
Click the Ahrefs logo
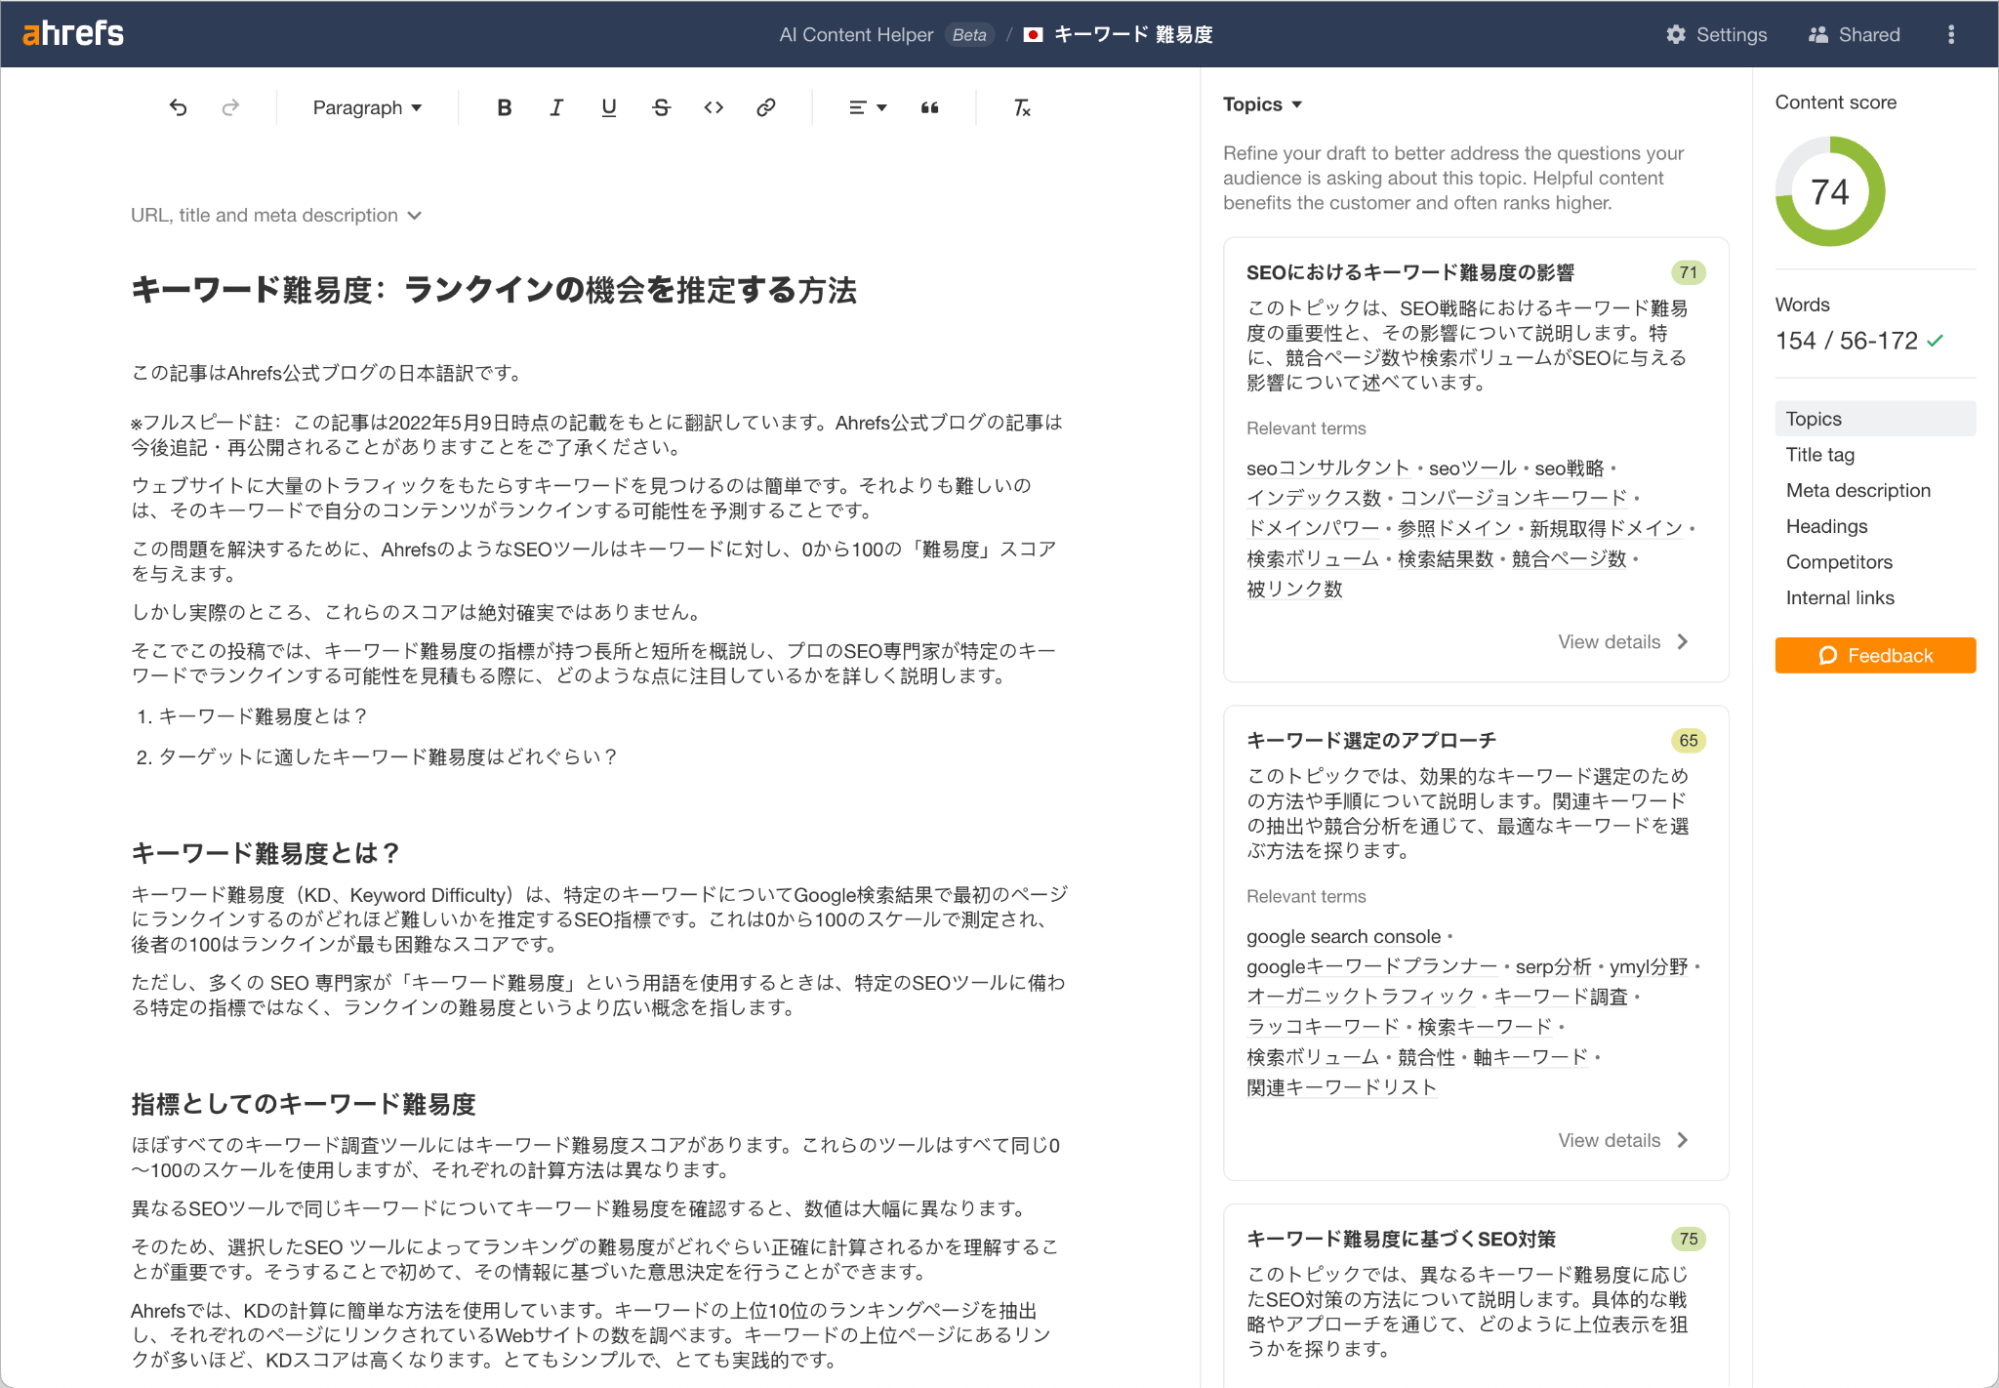[73, 34]
